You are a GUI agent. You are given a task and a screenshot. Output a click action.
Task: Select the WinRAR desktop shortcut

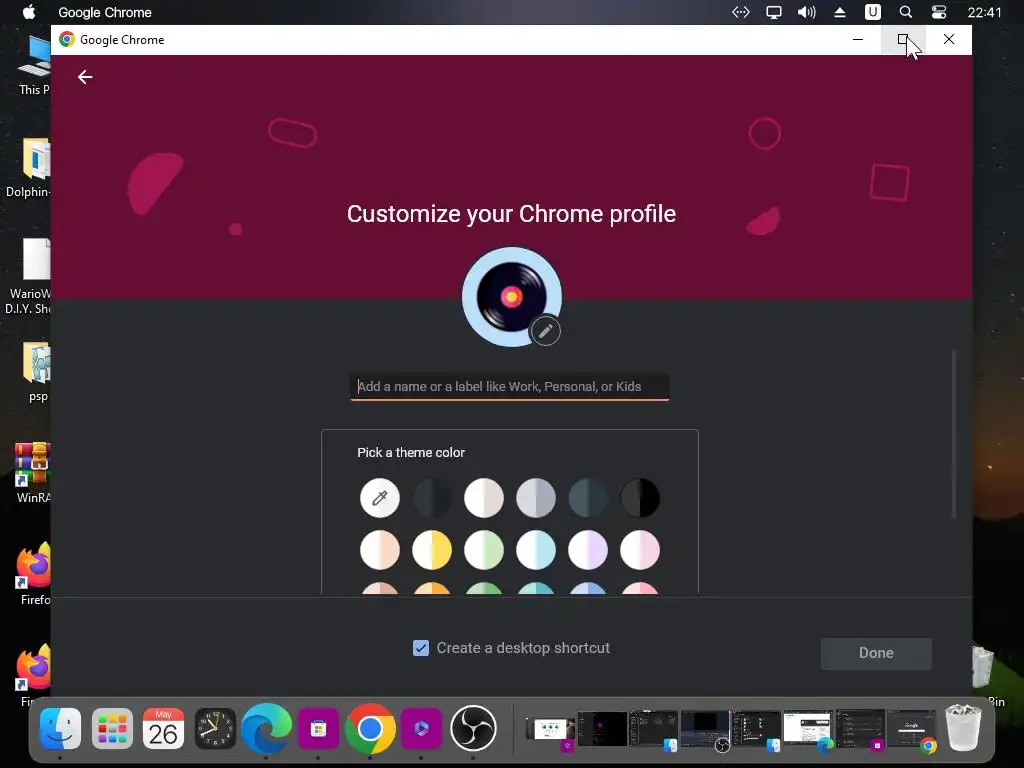[x=33, y=473]
